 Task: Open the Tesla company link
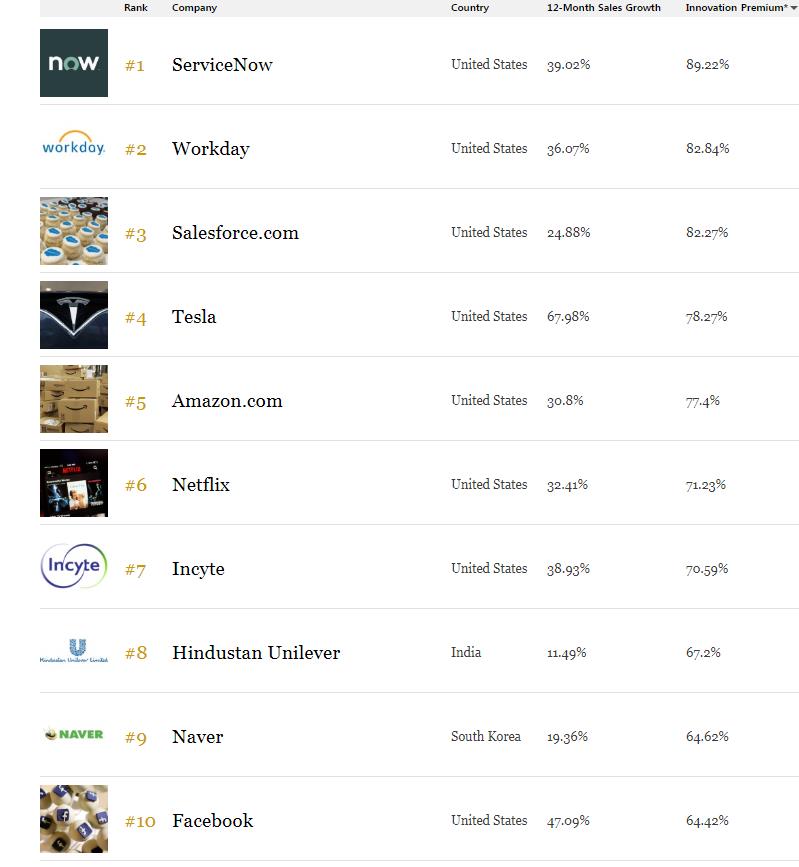[194, 317]
